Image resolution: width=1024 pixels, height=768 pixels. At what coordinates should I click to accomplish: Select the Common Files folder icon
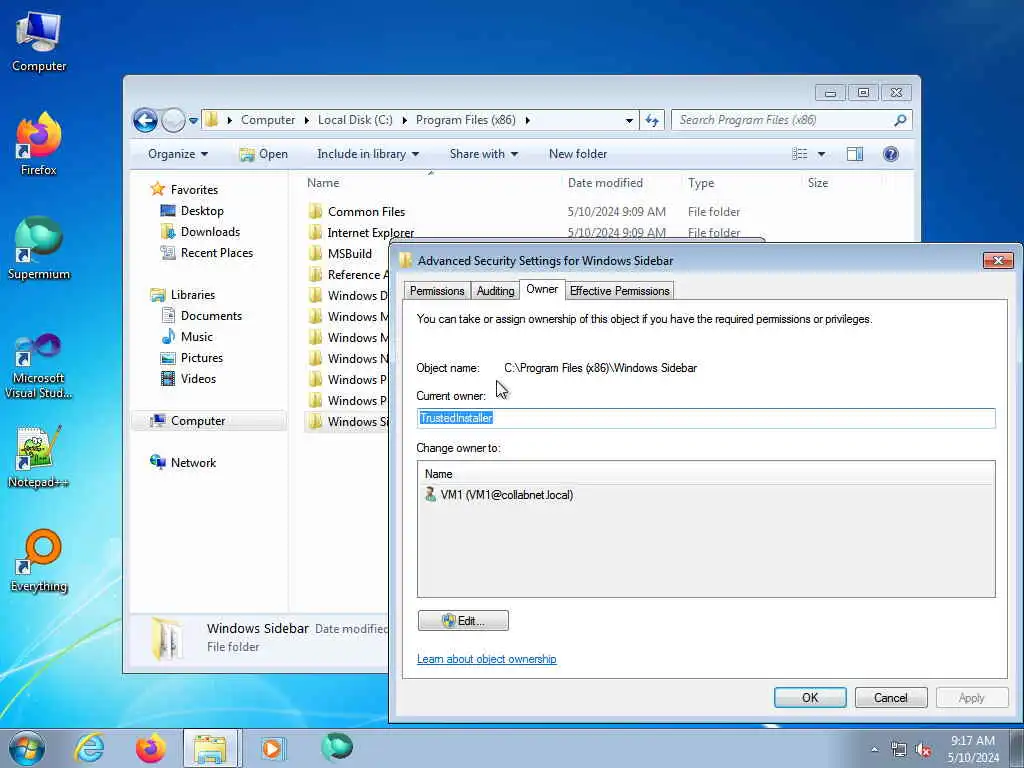pyautogui.click(x=315, y=211)
